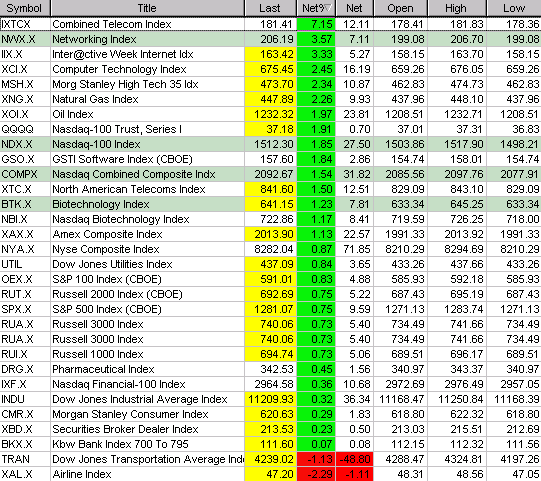Select the S&P 500 Index (CBOE) title
Viewport: 541px width, 481px height.
[107, 309]
